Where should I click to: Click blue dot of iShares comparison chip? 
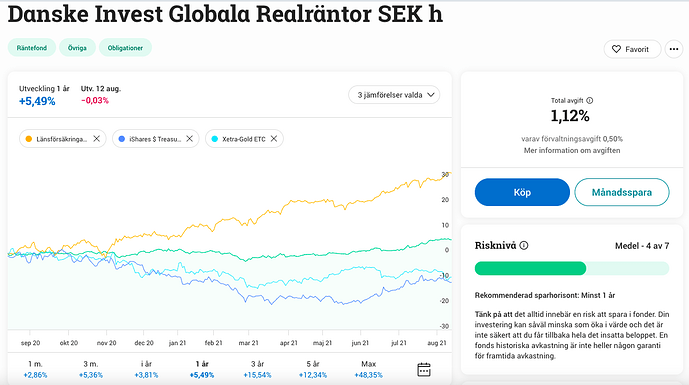pos(122,139)
